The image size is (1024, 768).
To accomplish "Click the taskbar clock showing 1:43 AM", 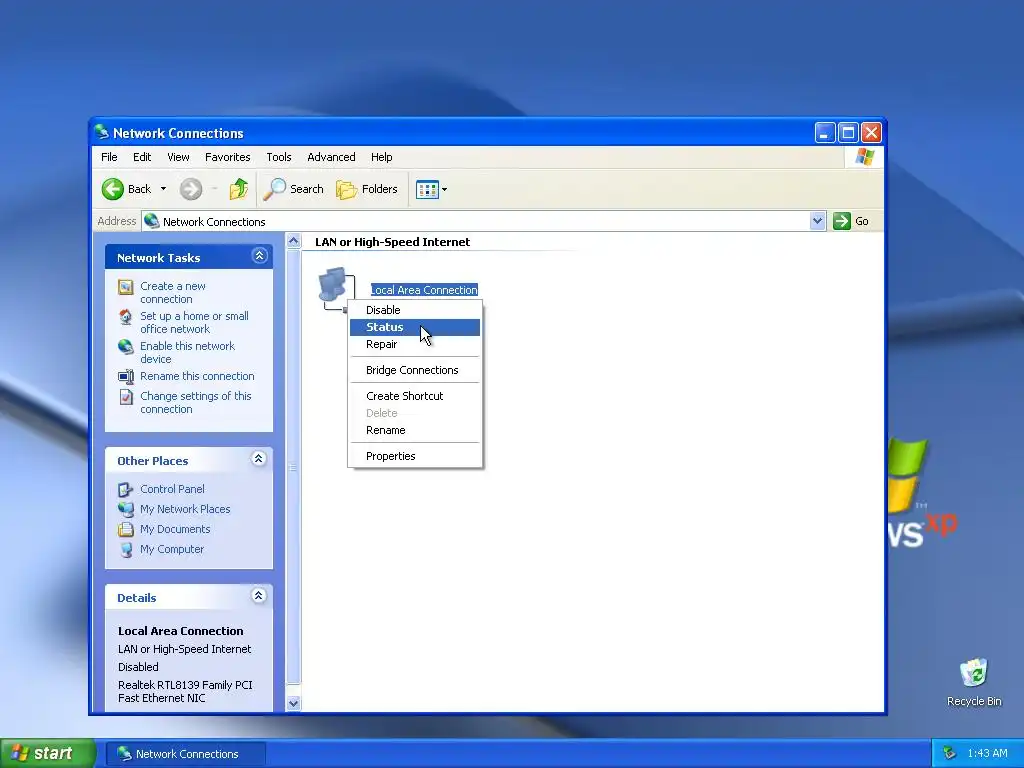I will pyautogui.click(x=987, y=754).
